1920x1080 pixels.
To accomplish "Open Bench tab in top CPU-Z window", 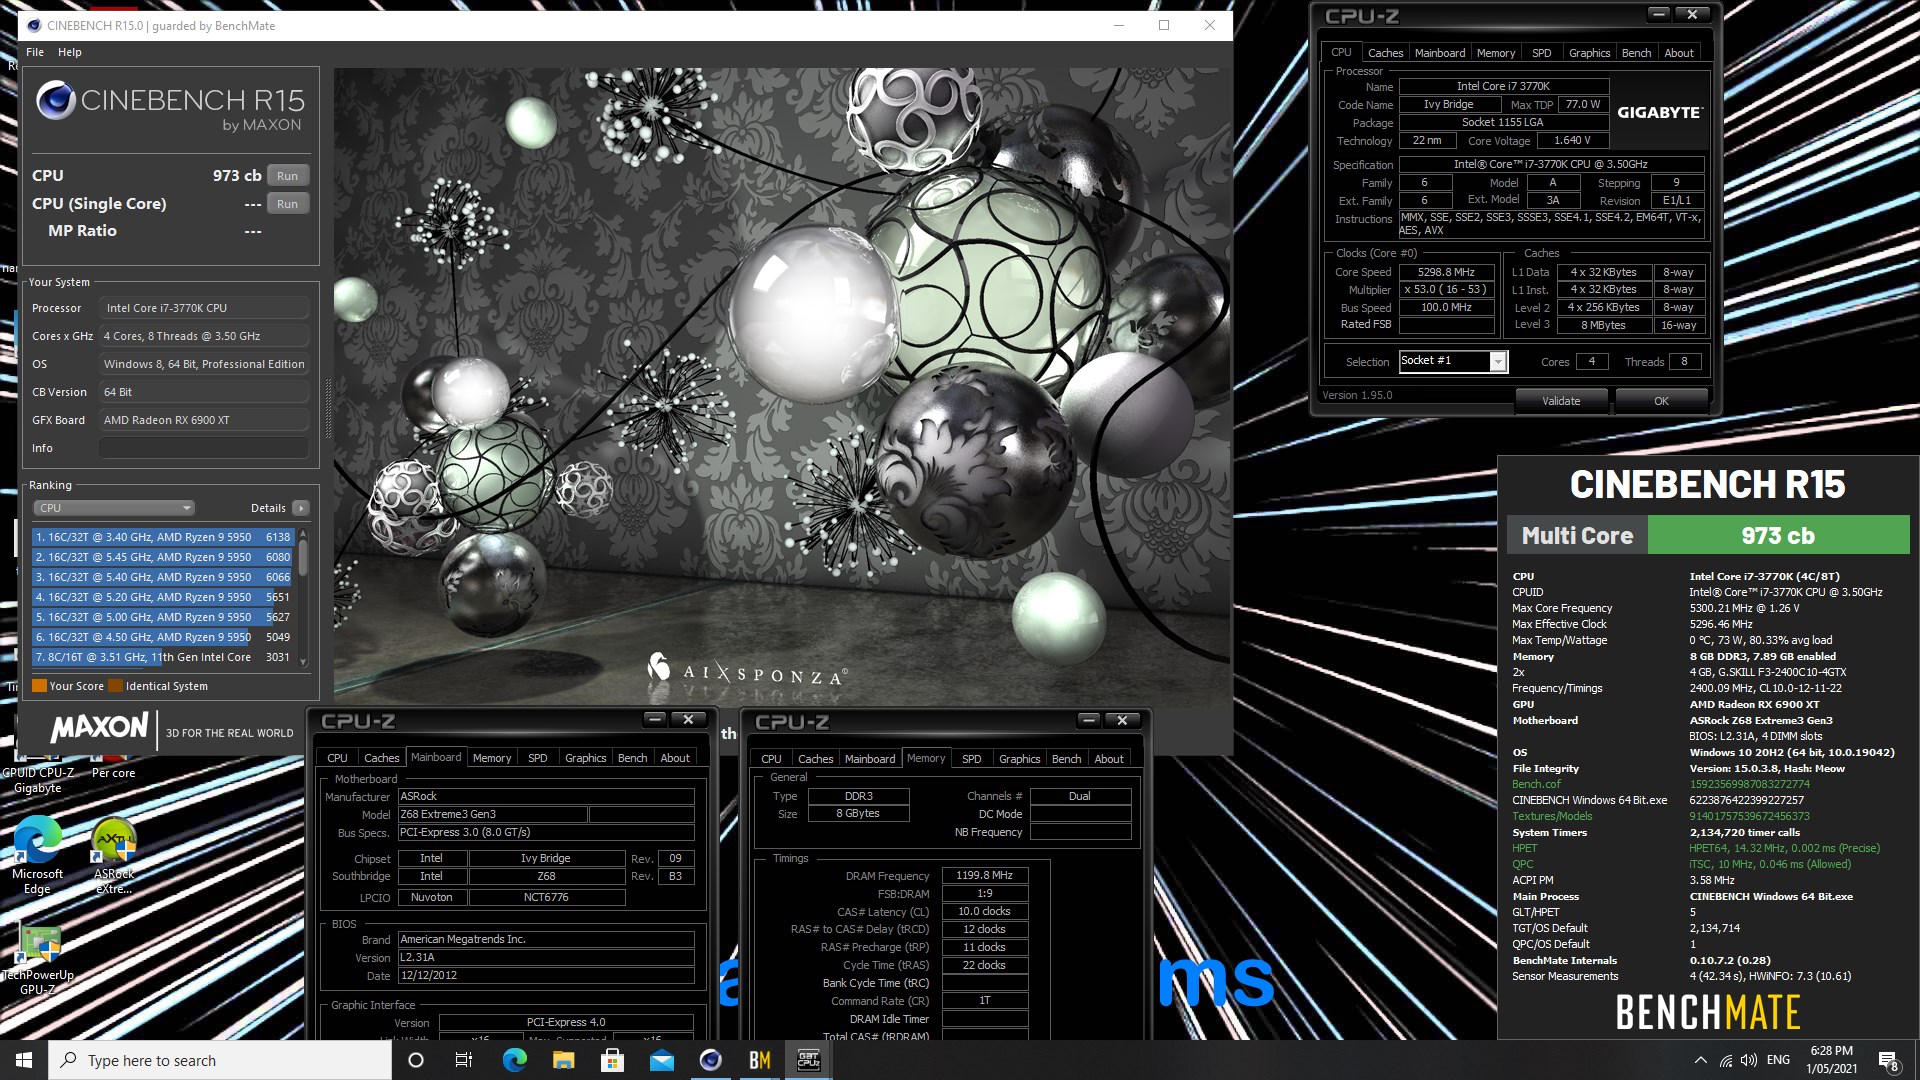I will coord(1636,53).
